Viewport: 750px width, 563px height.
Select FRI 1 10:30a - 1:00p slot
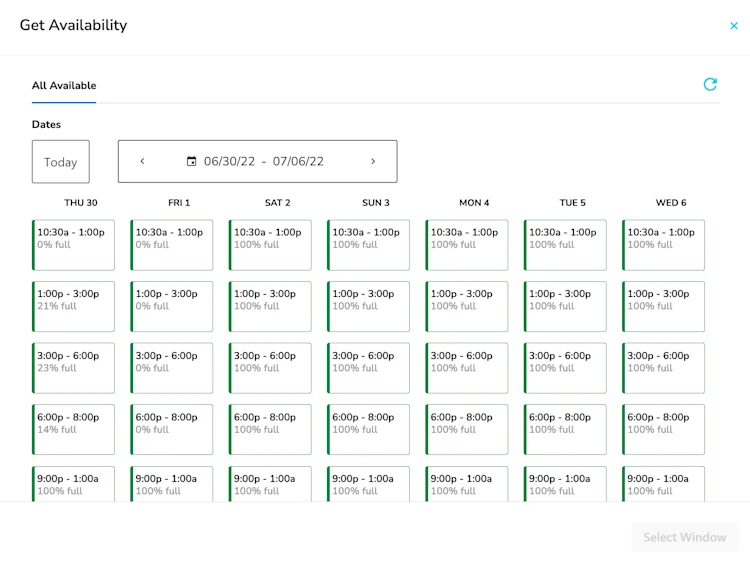click(x=172, y=245)
